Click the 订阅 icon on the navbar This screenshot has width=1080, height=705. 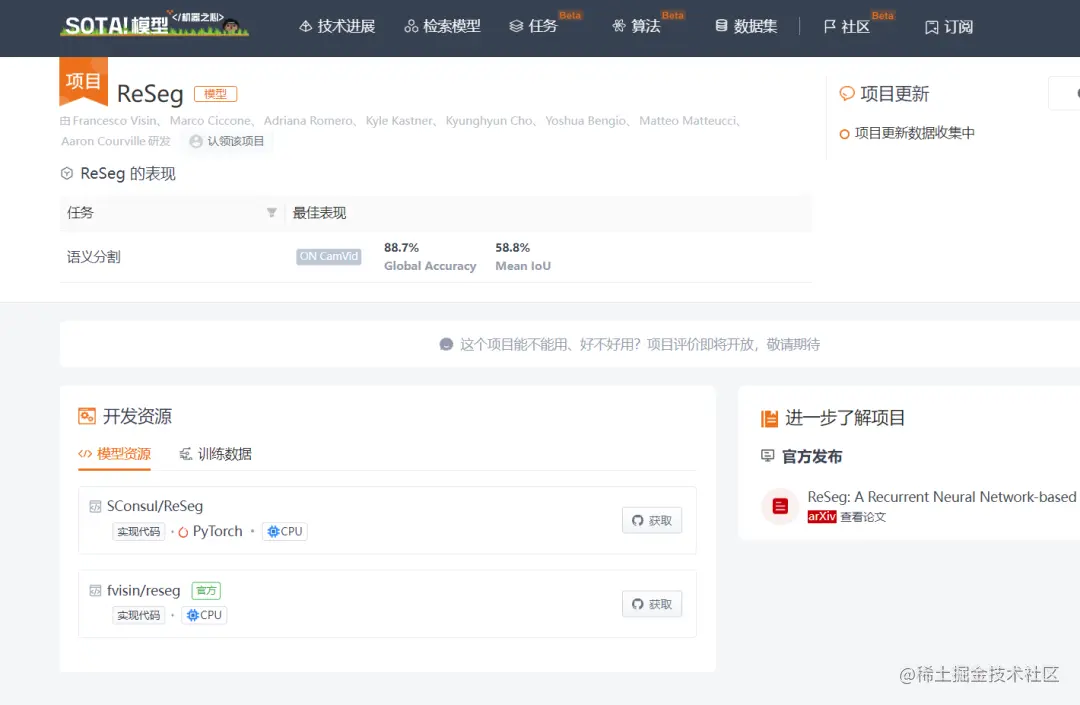coord(948,26)
